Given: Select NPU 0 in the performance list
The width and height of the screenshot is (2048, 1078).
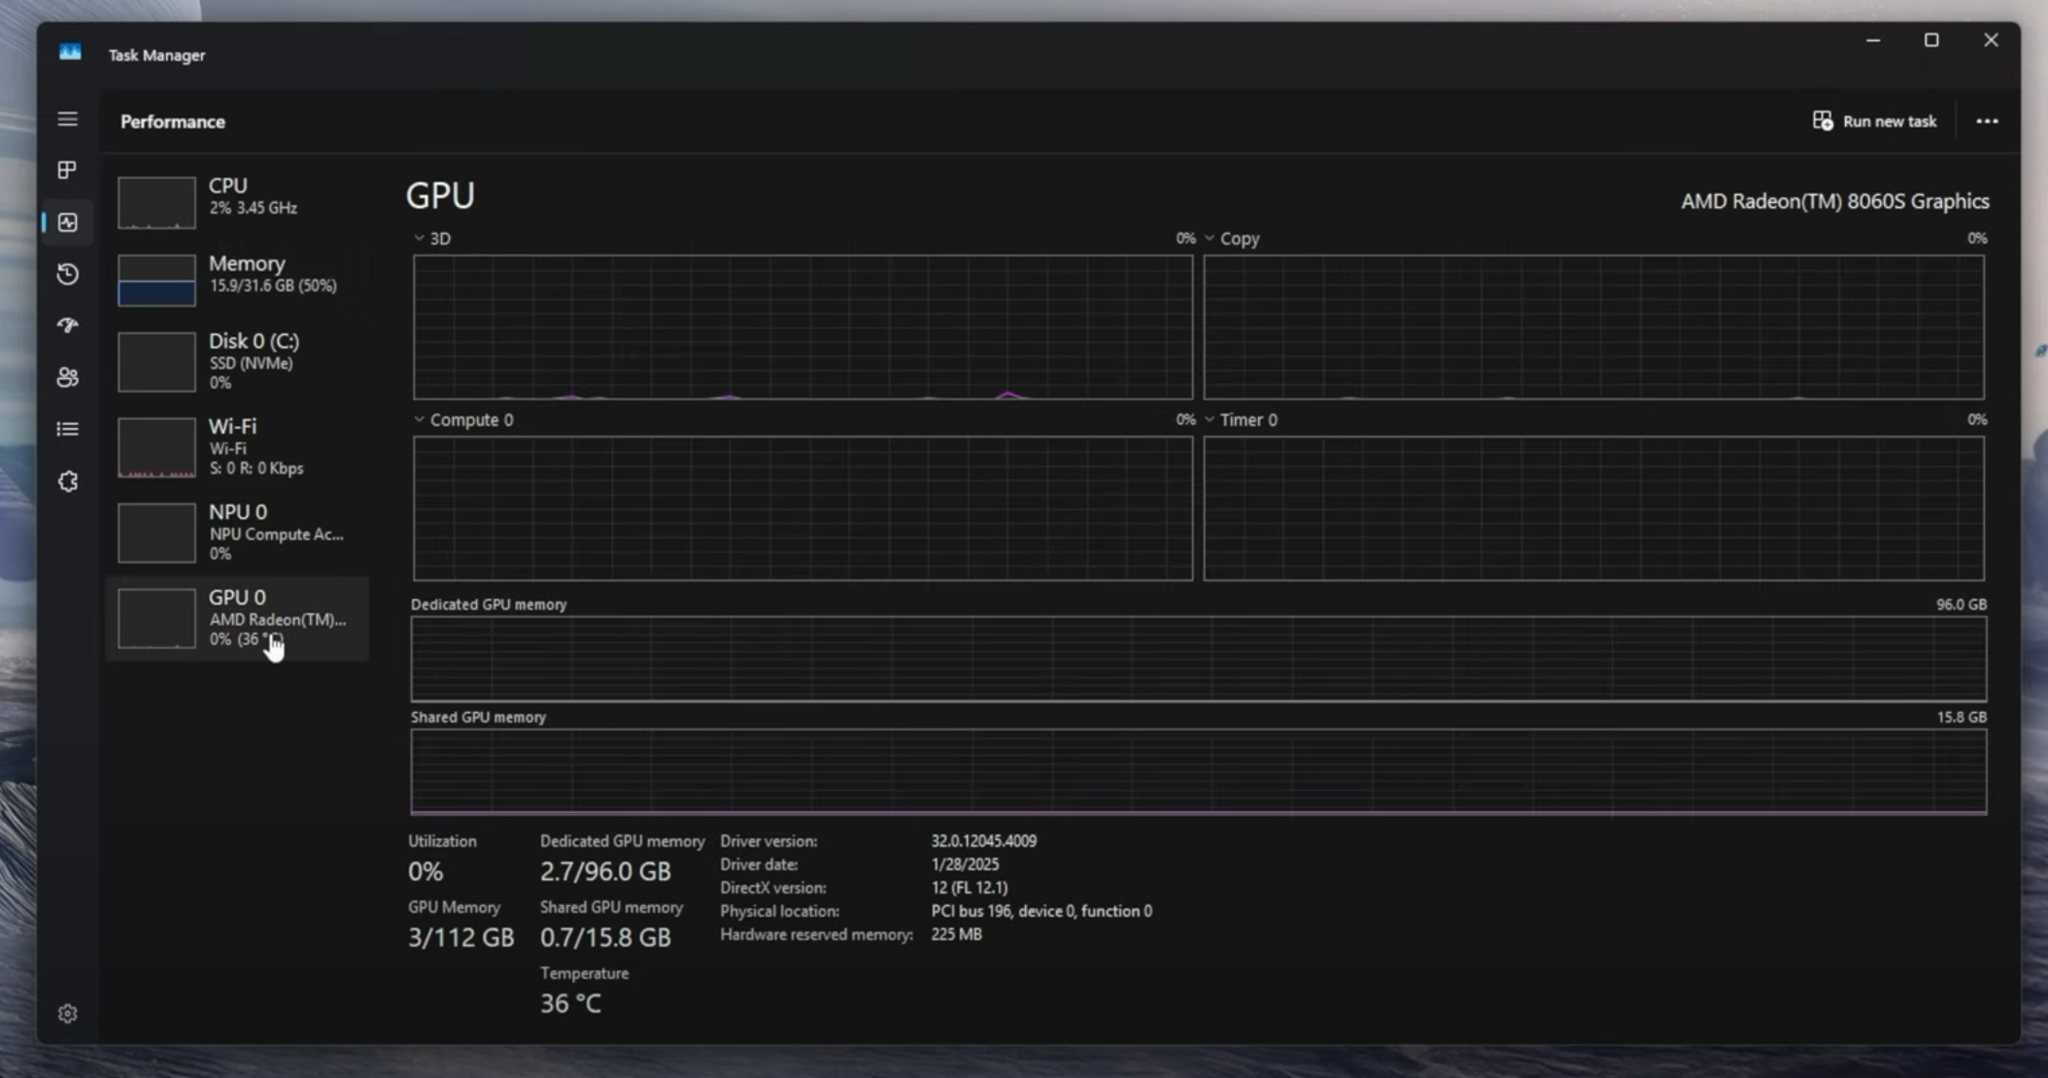Looking at the screenshot, I should [237, 532].
